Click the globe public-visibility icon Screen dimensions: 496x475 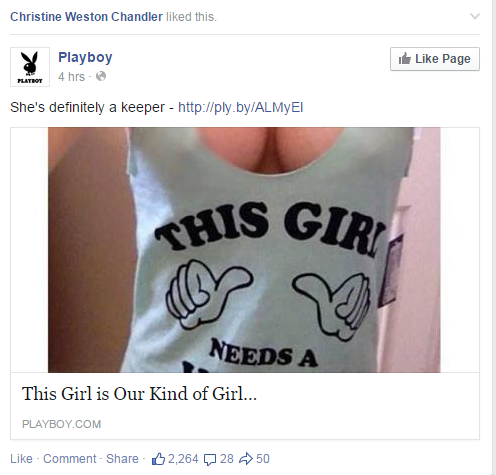101,77
